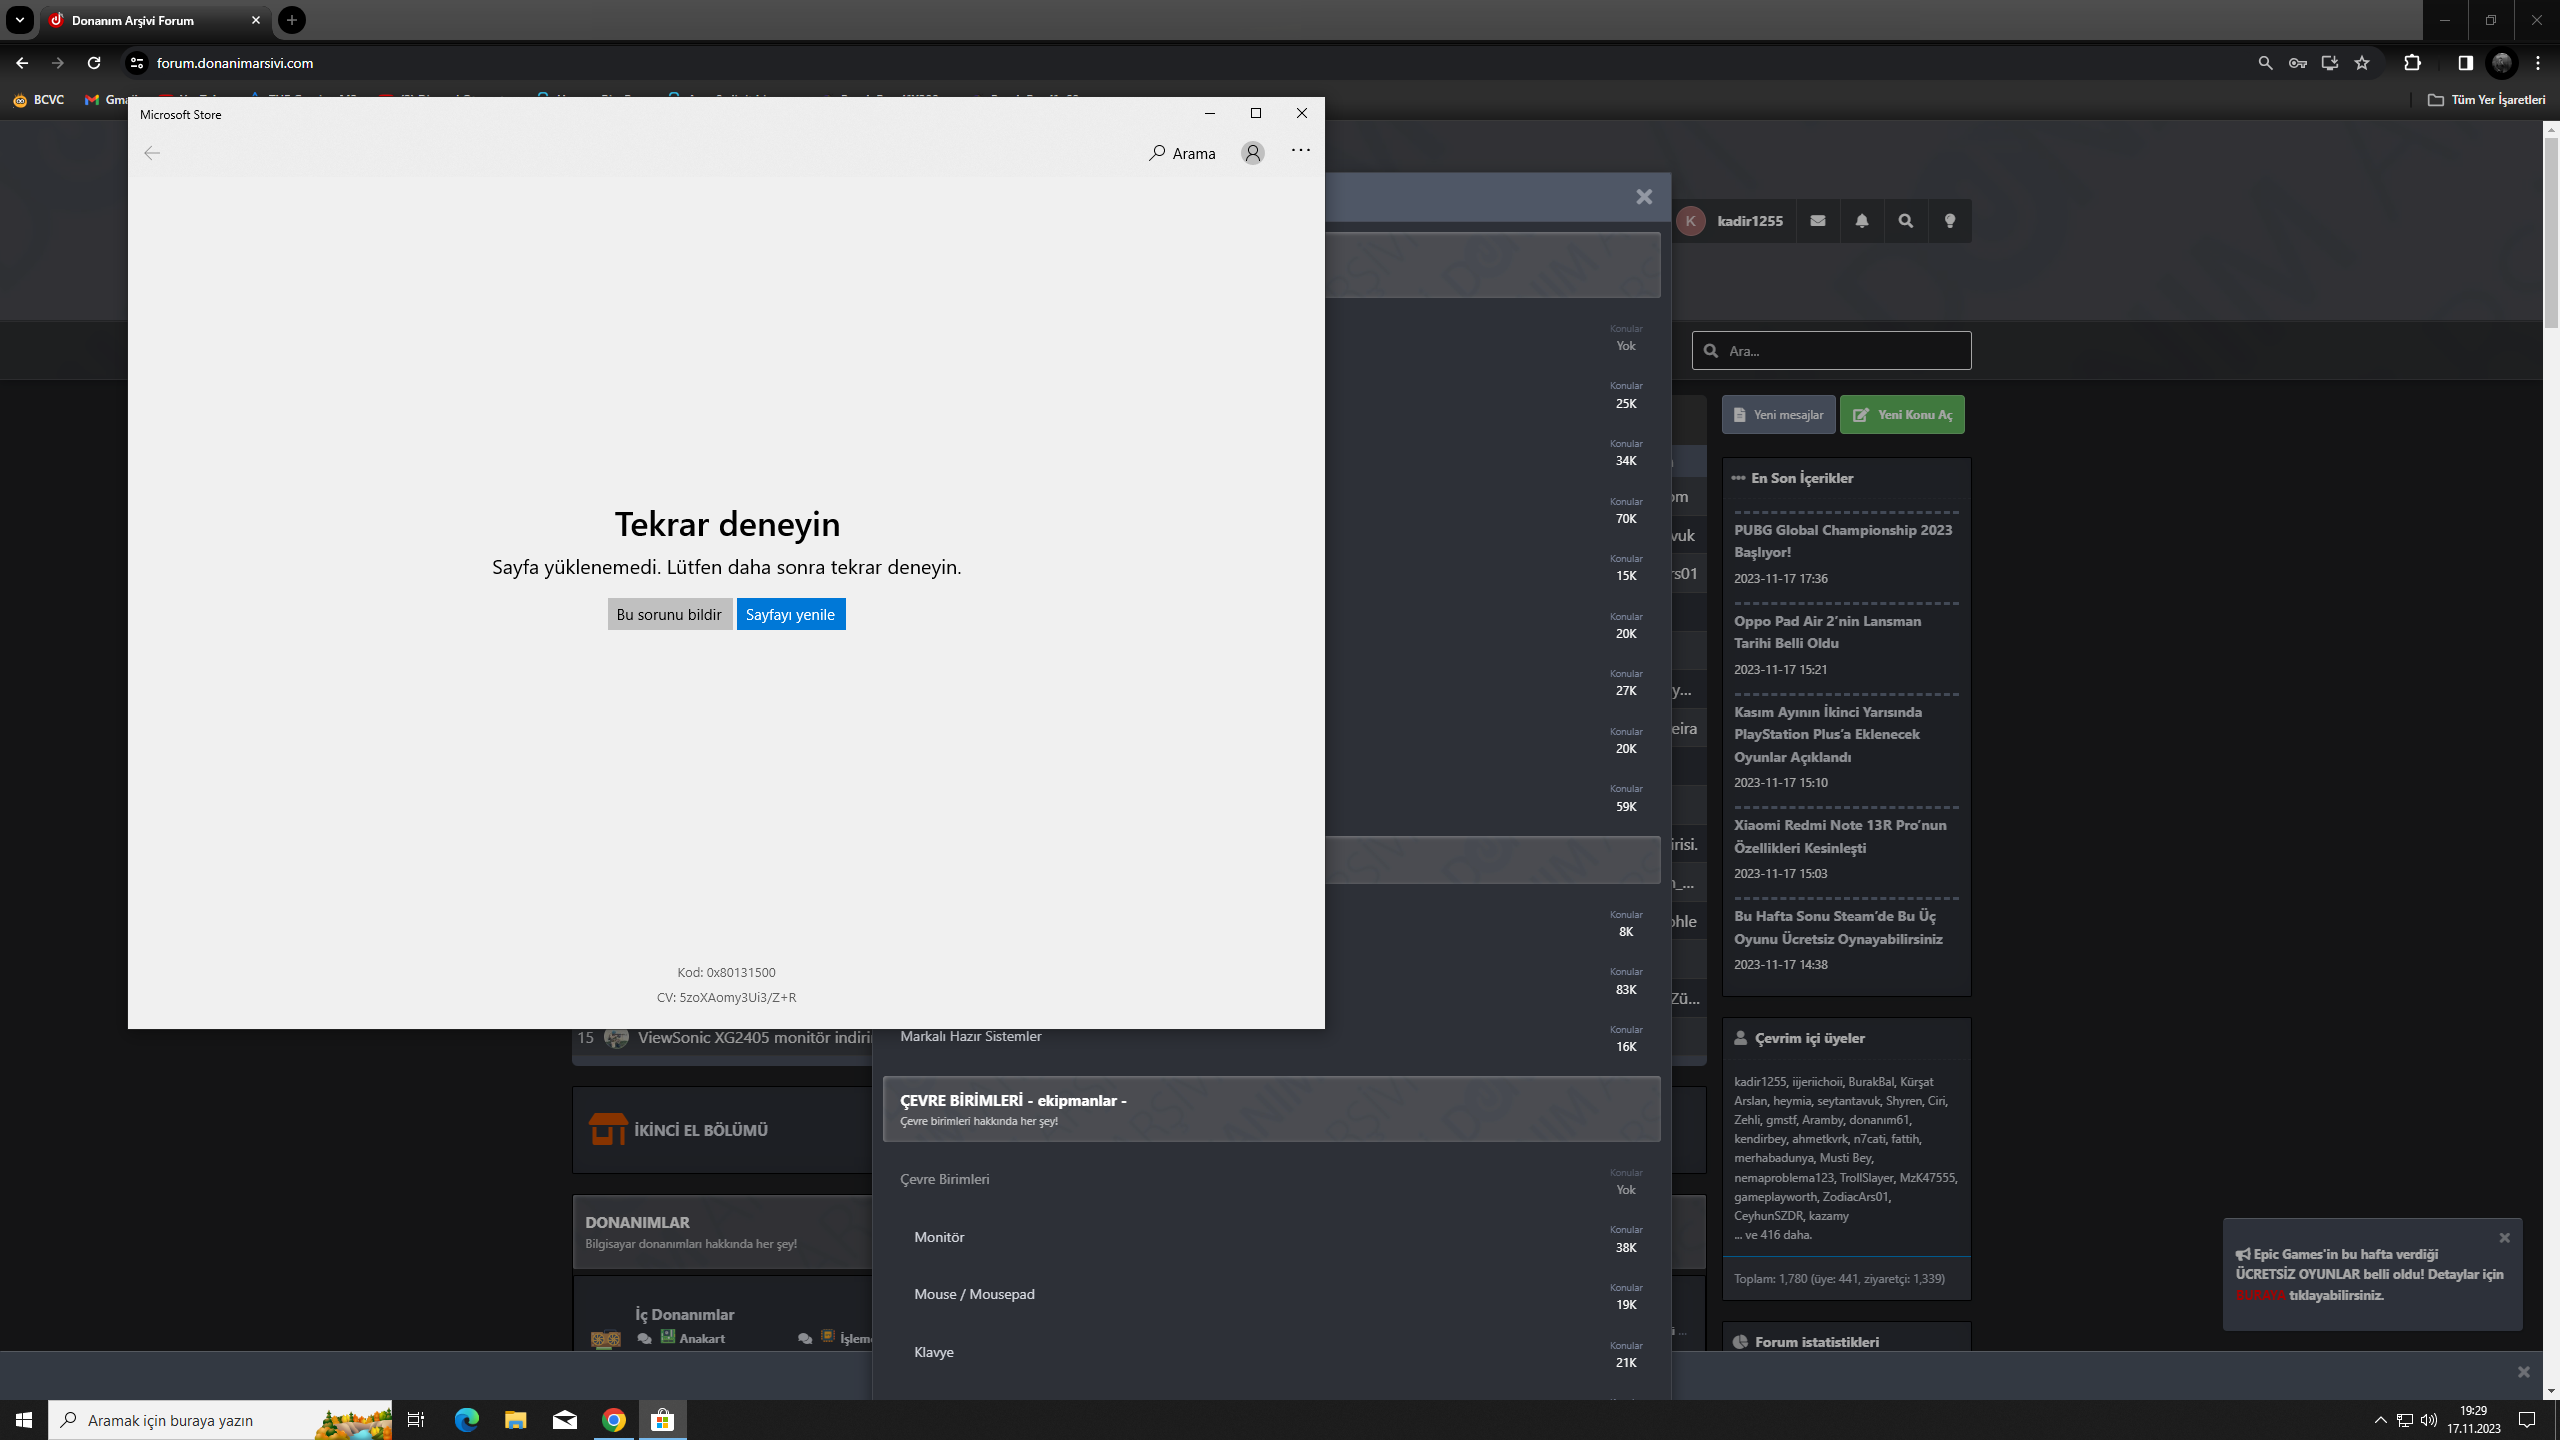Viewport: 2560px width, 1440px height.
Task: Click the forum search magnifier icon
Action: (x=1906, y=221)
